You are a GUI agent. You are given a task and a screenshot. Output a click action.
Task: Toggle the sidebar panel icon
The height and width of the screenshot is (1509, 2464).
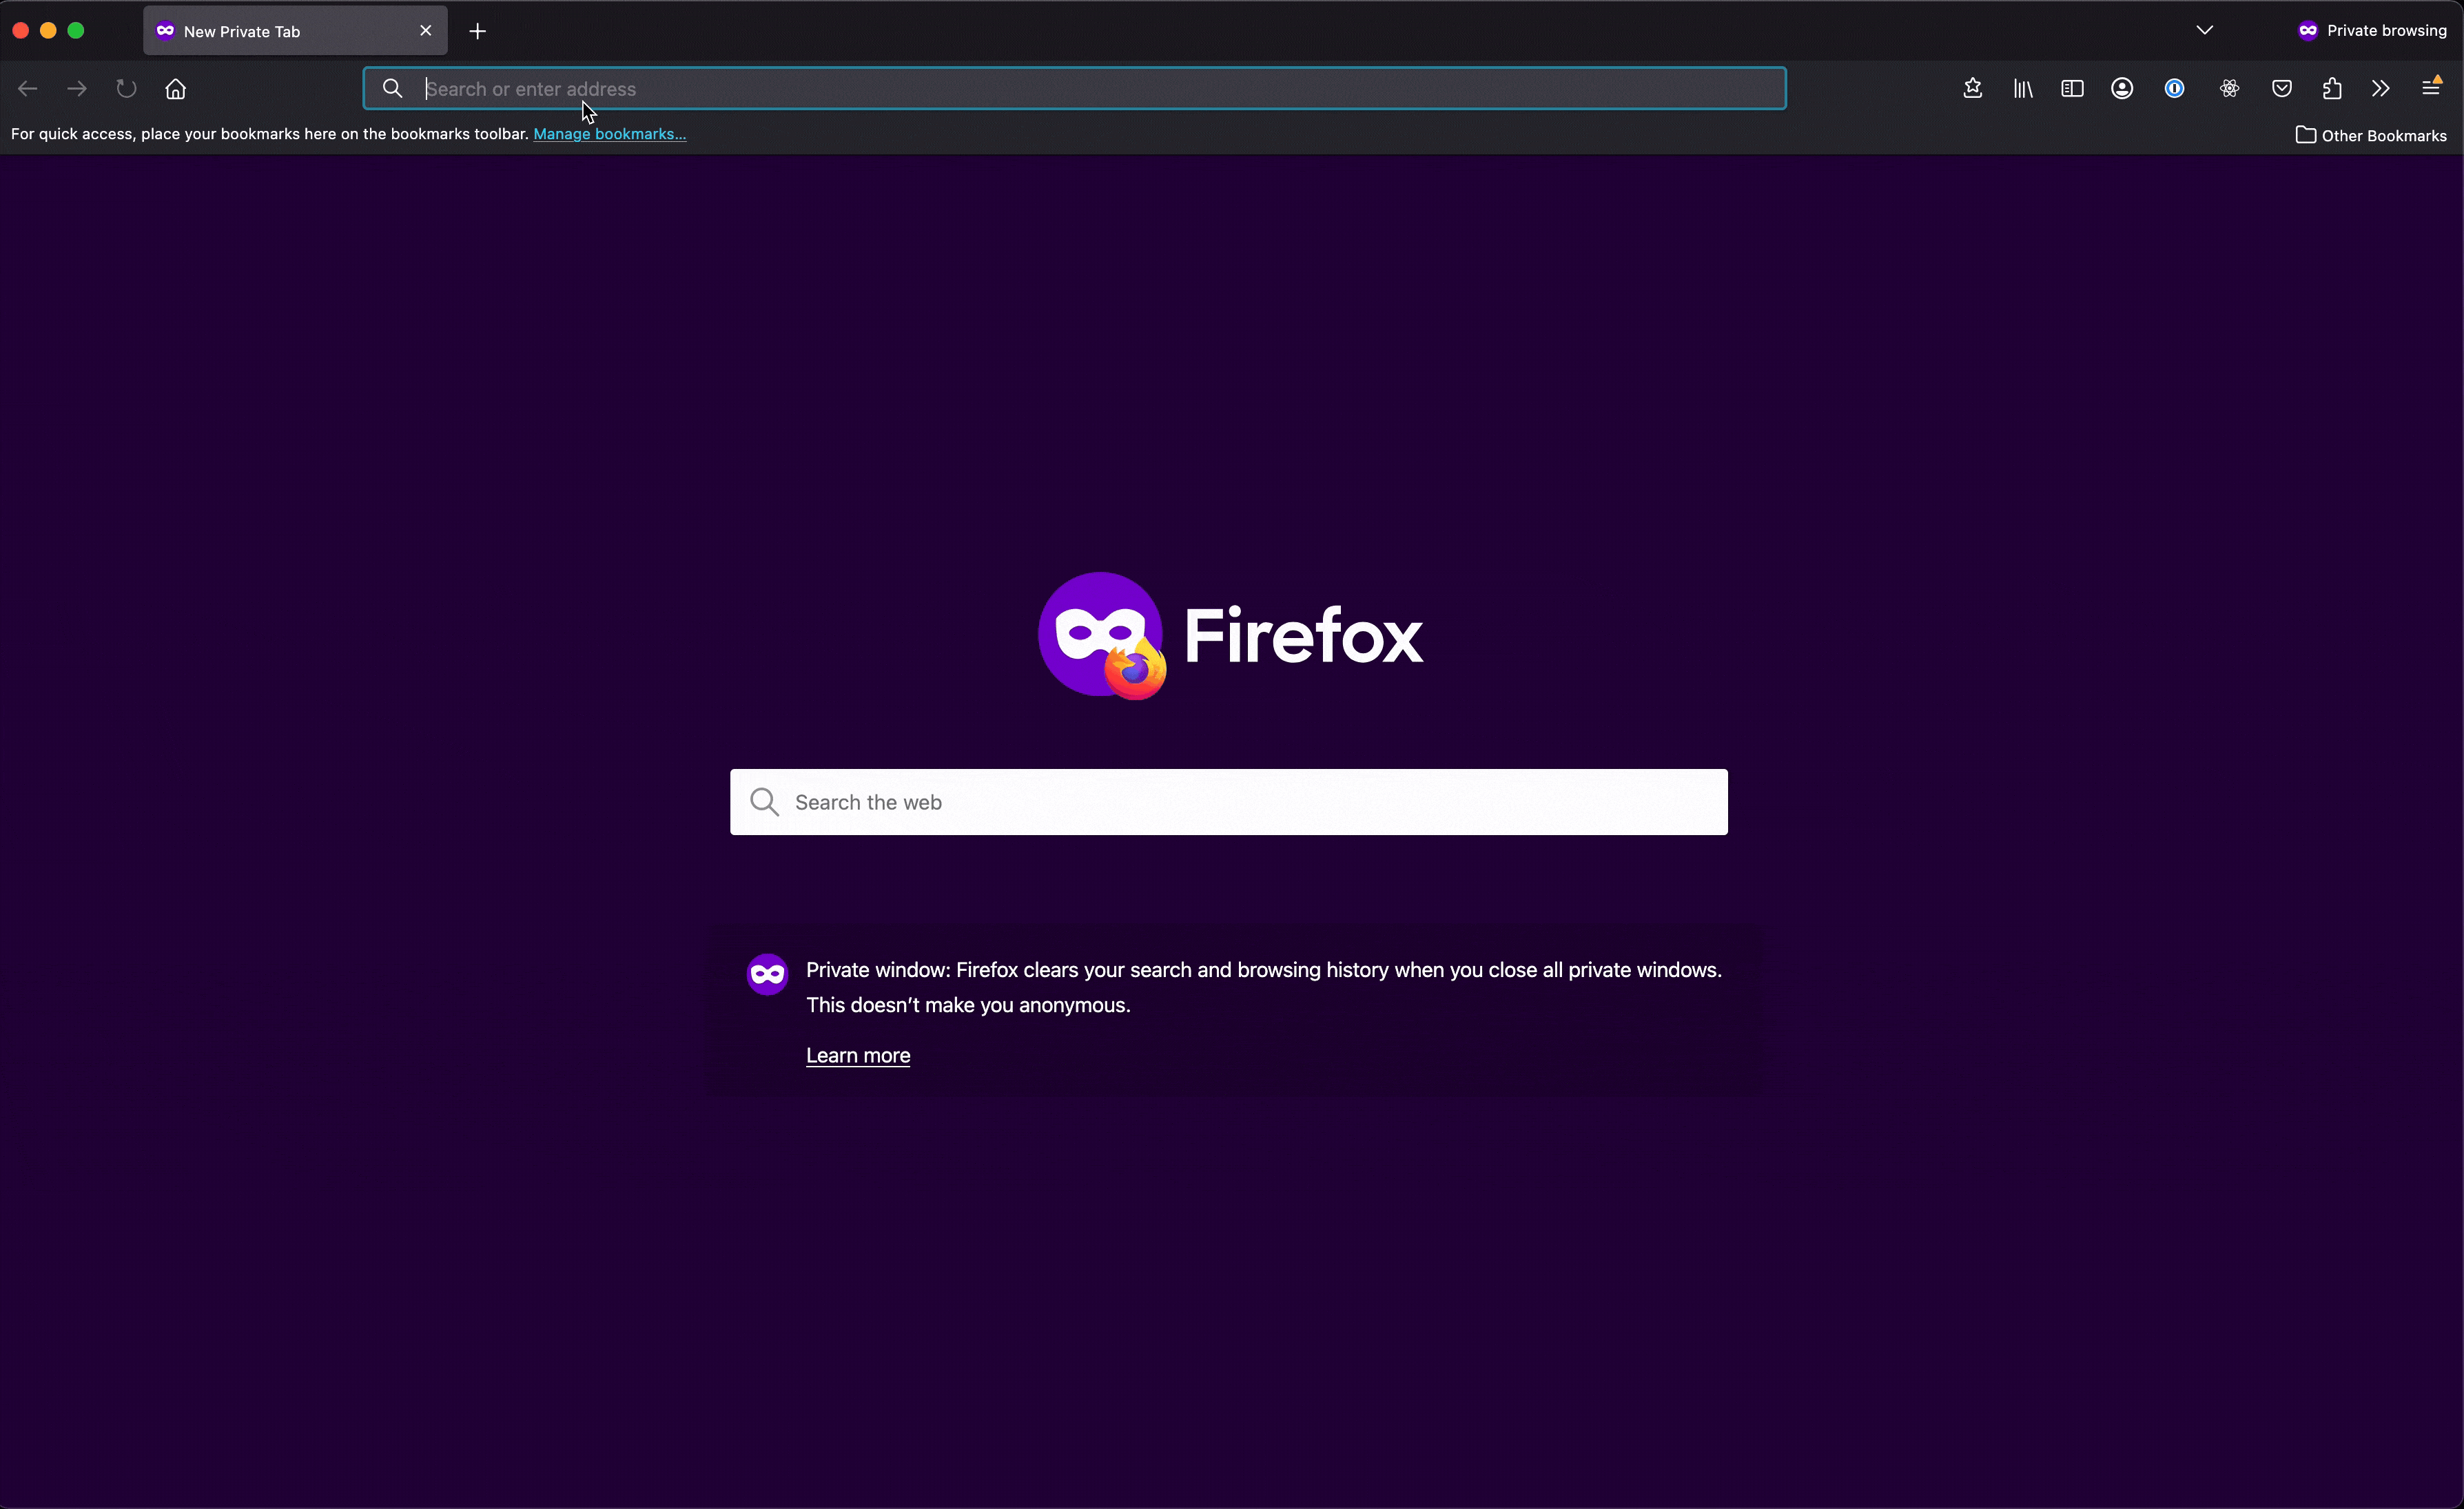click(2072, 89)
